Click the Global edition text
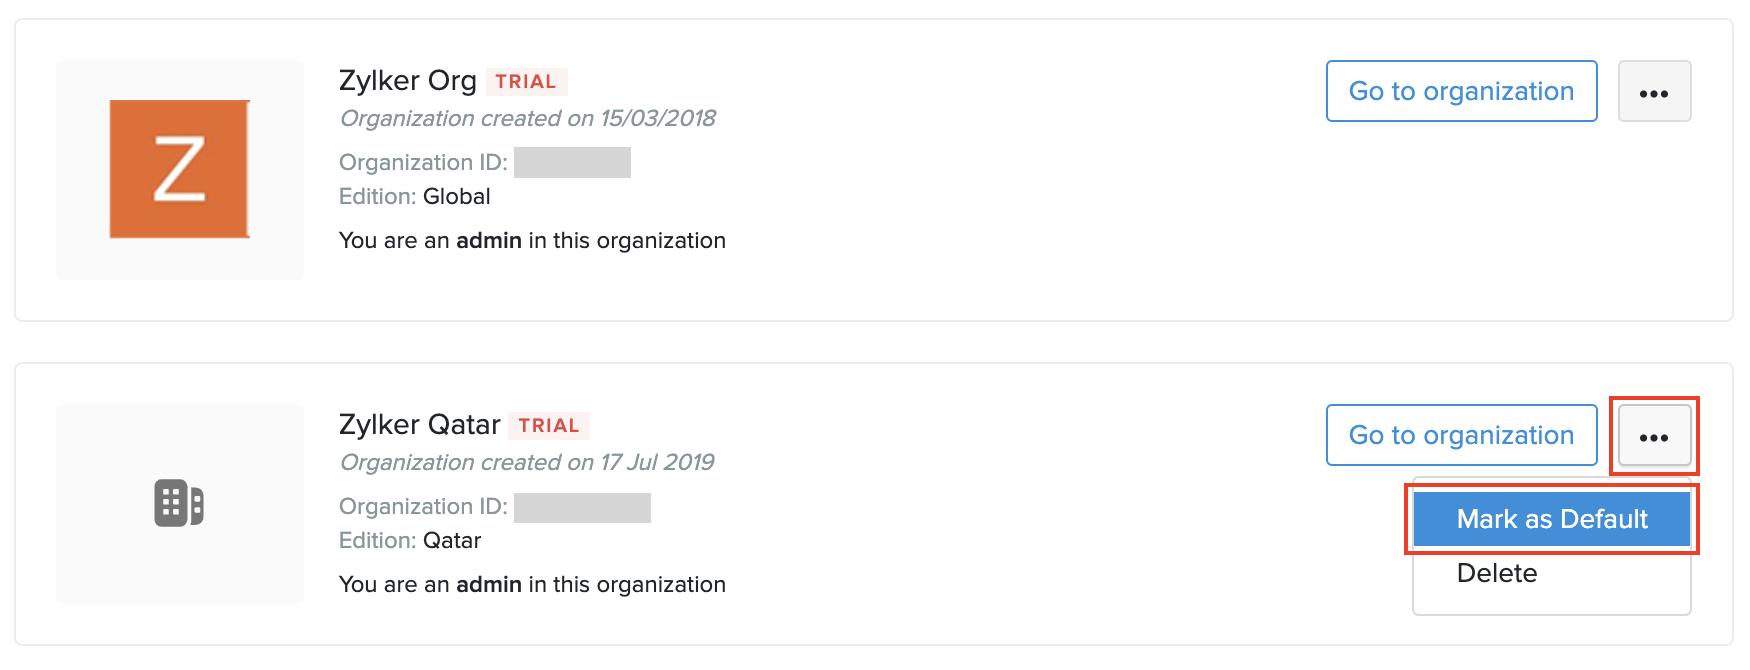This screenshot has height=670, width=1750. [456, 197]
